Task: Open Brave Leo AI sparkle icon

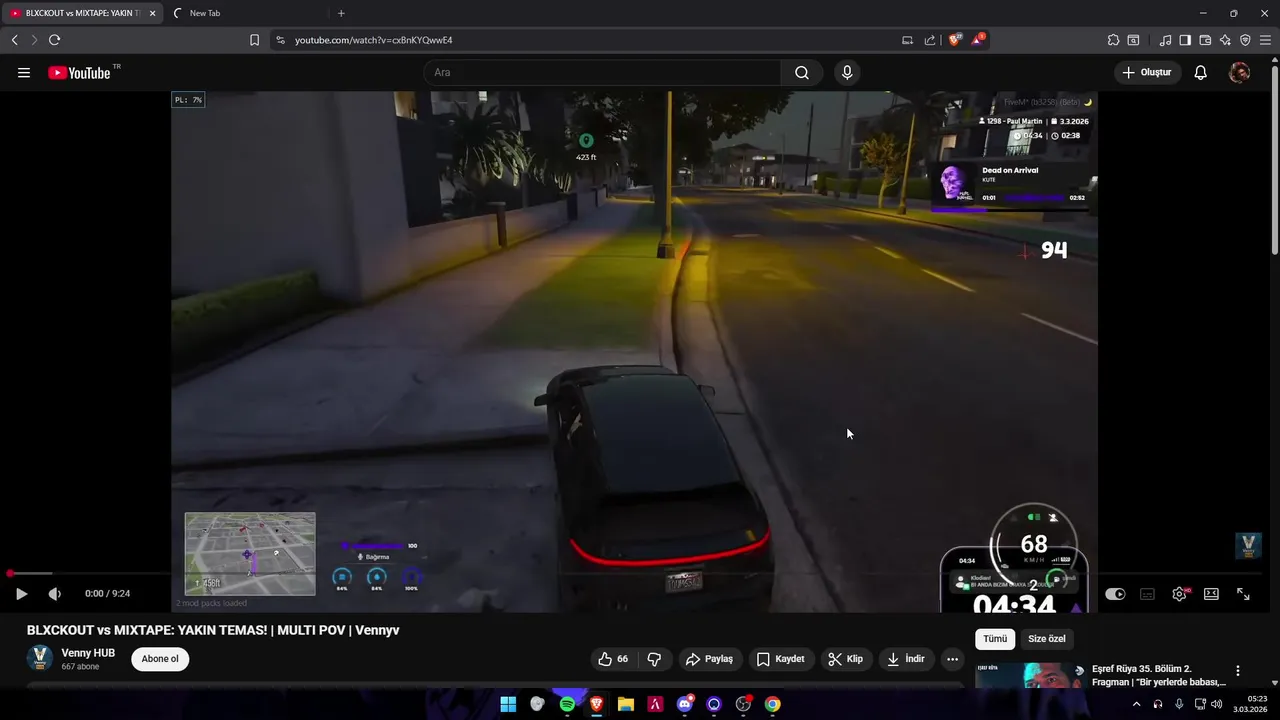Action: click(x=1225, y=40)
